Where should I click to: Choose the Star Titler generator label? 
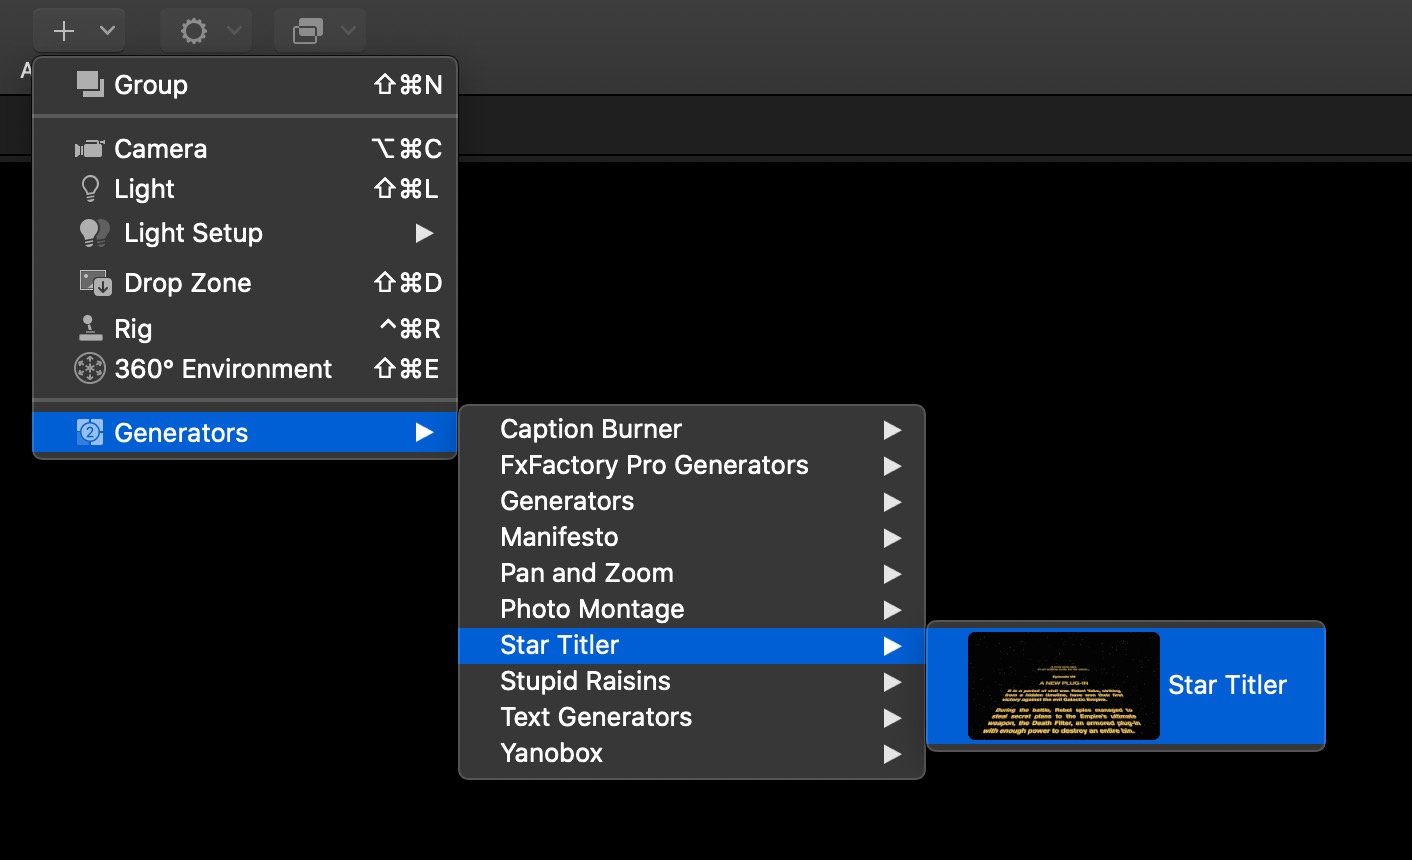click(x=1227, y=685)
